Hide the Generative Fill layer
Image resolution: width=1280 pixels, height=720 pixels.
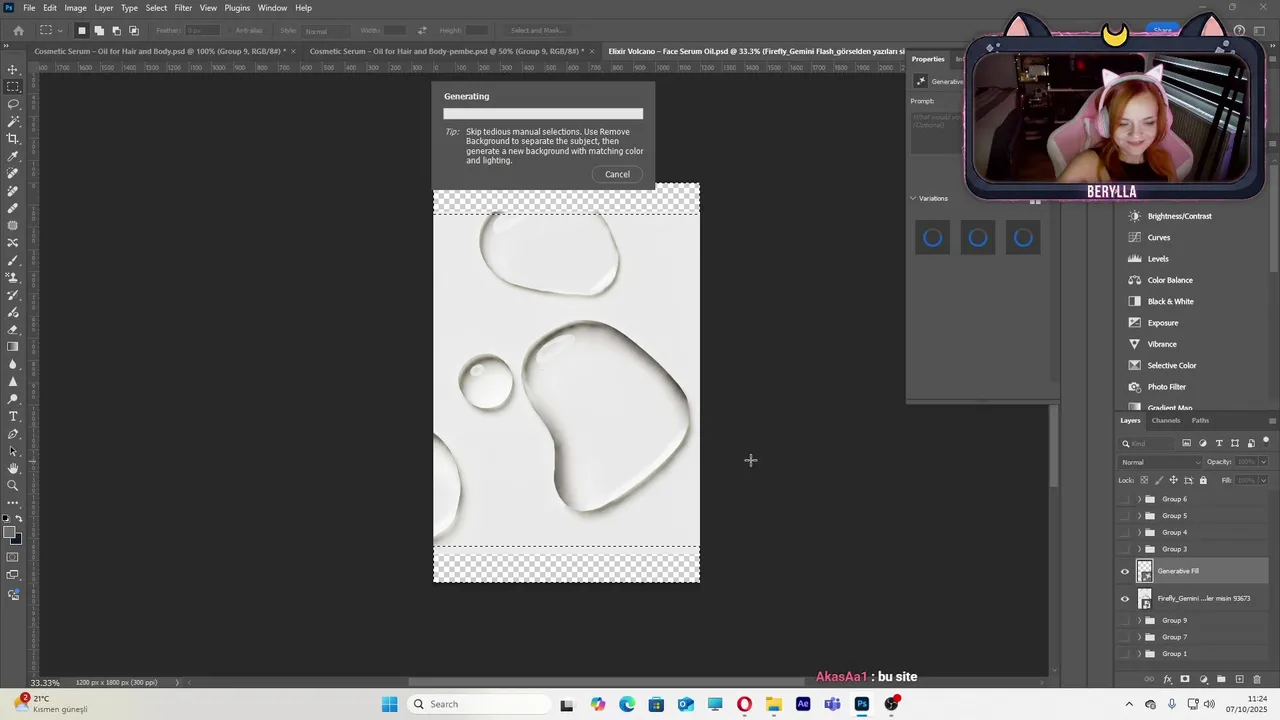[1125, 572]
